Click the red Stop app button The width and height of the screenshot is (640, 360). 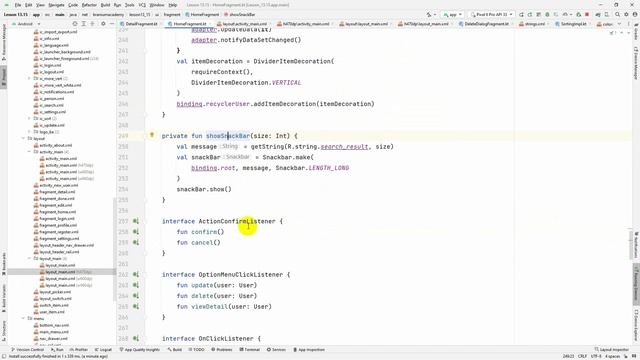[587, 14]
